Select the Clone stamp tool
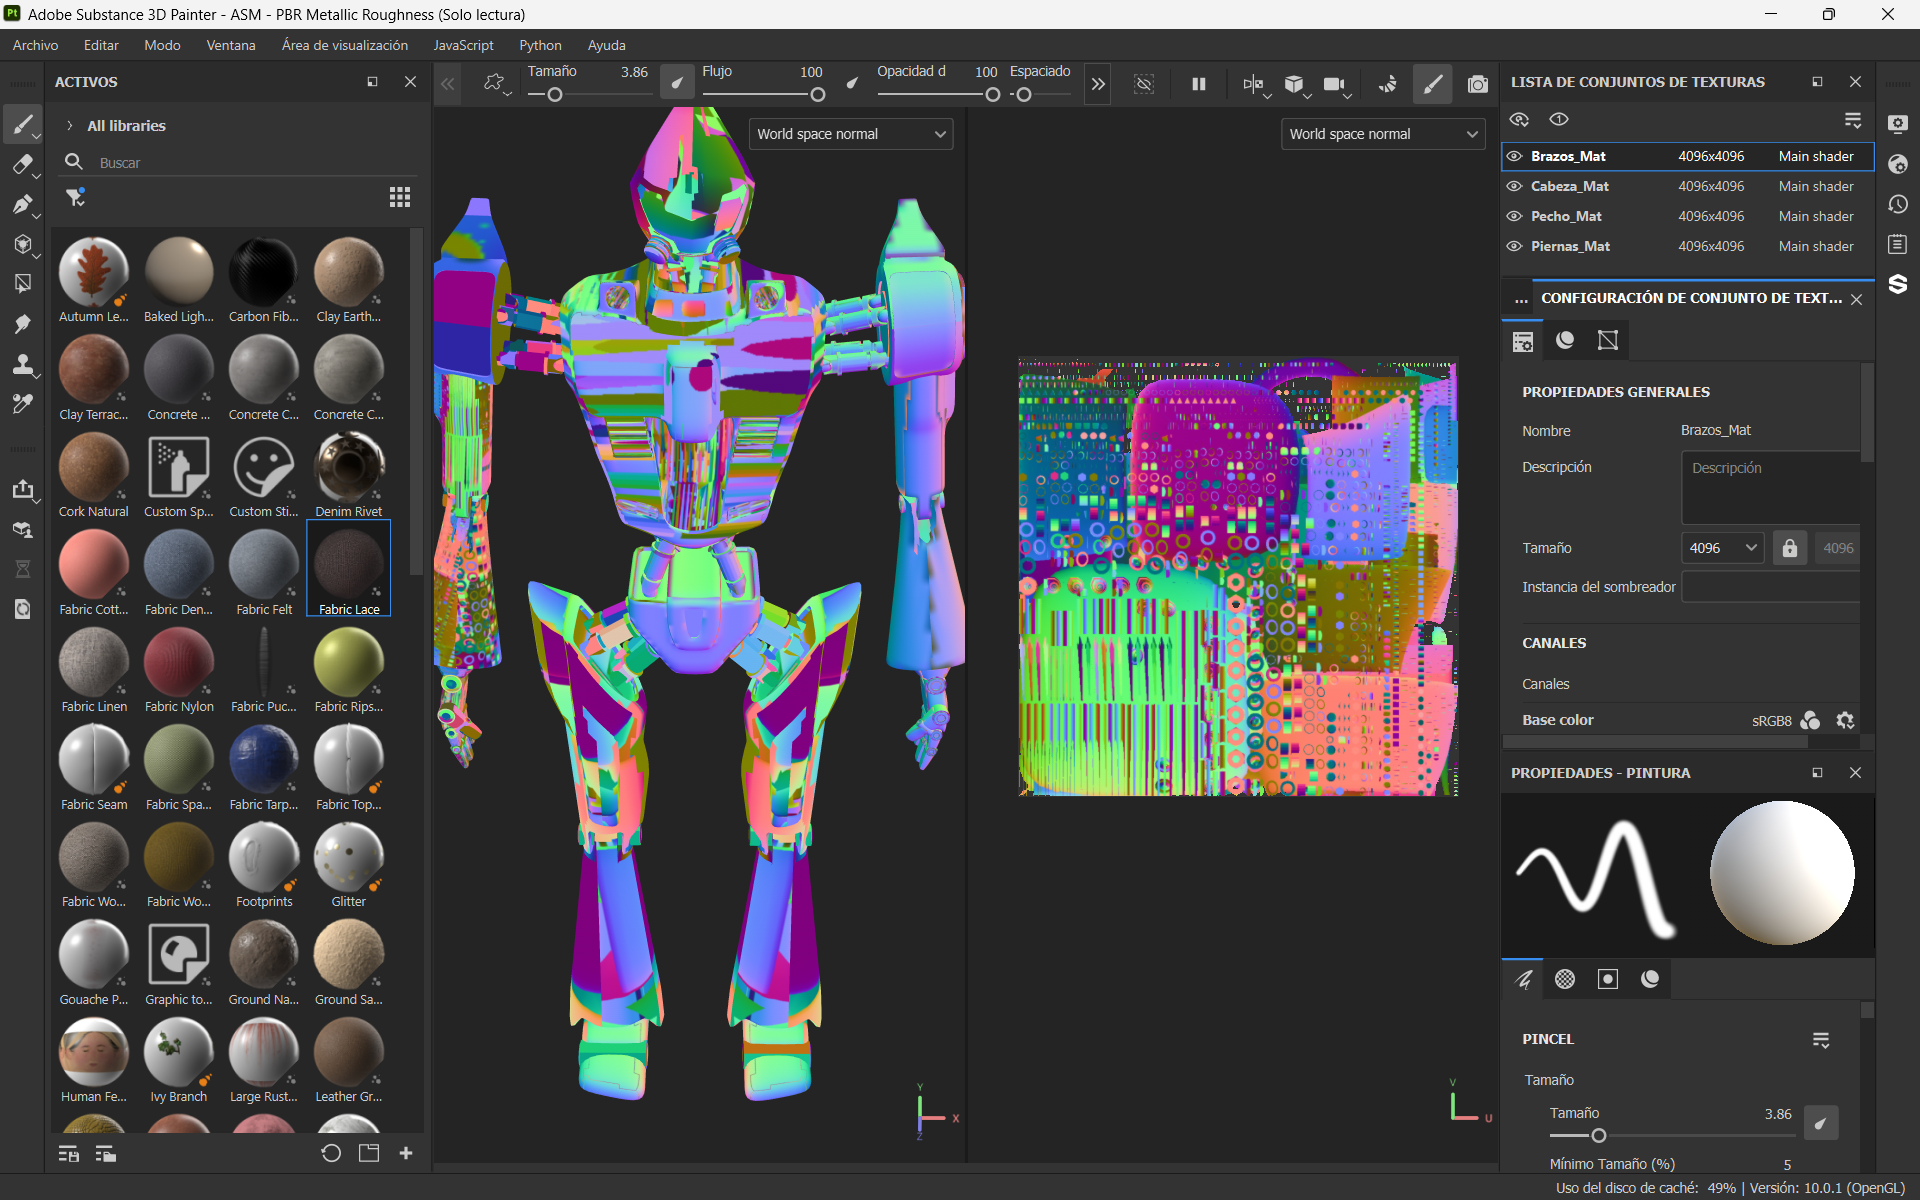The width and height of the screenshot is (1920, 1200). click(x=22, y=364)
